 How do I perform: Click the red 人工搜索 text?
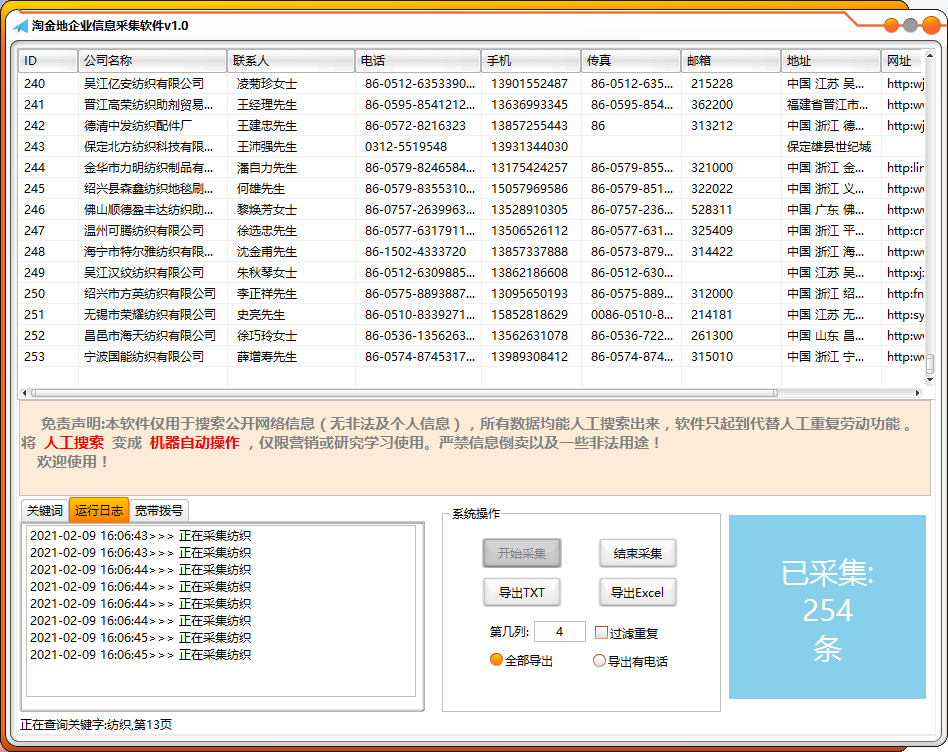(74, 442)
